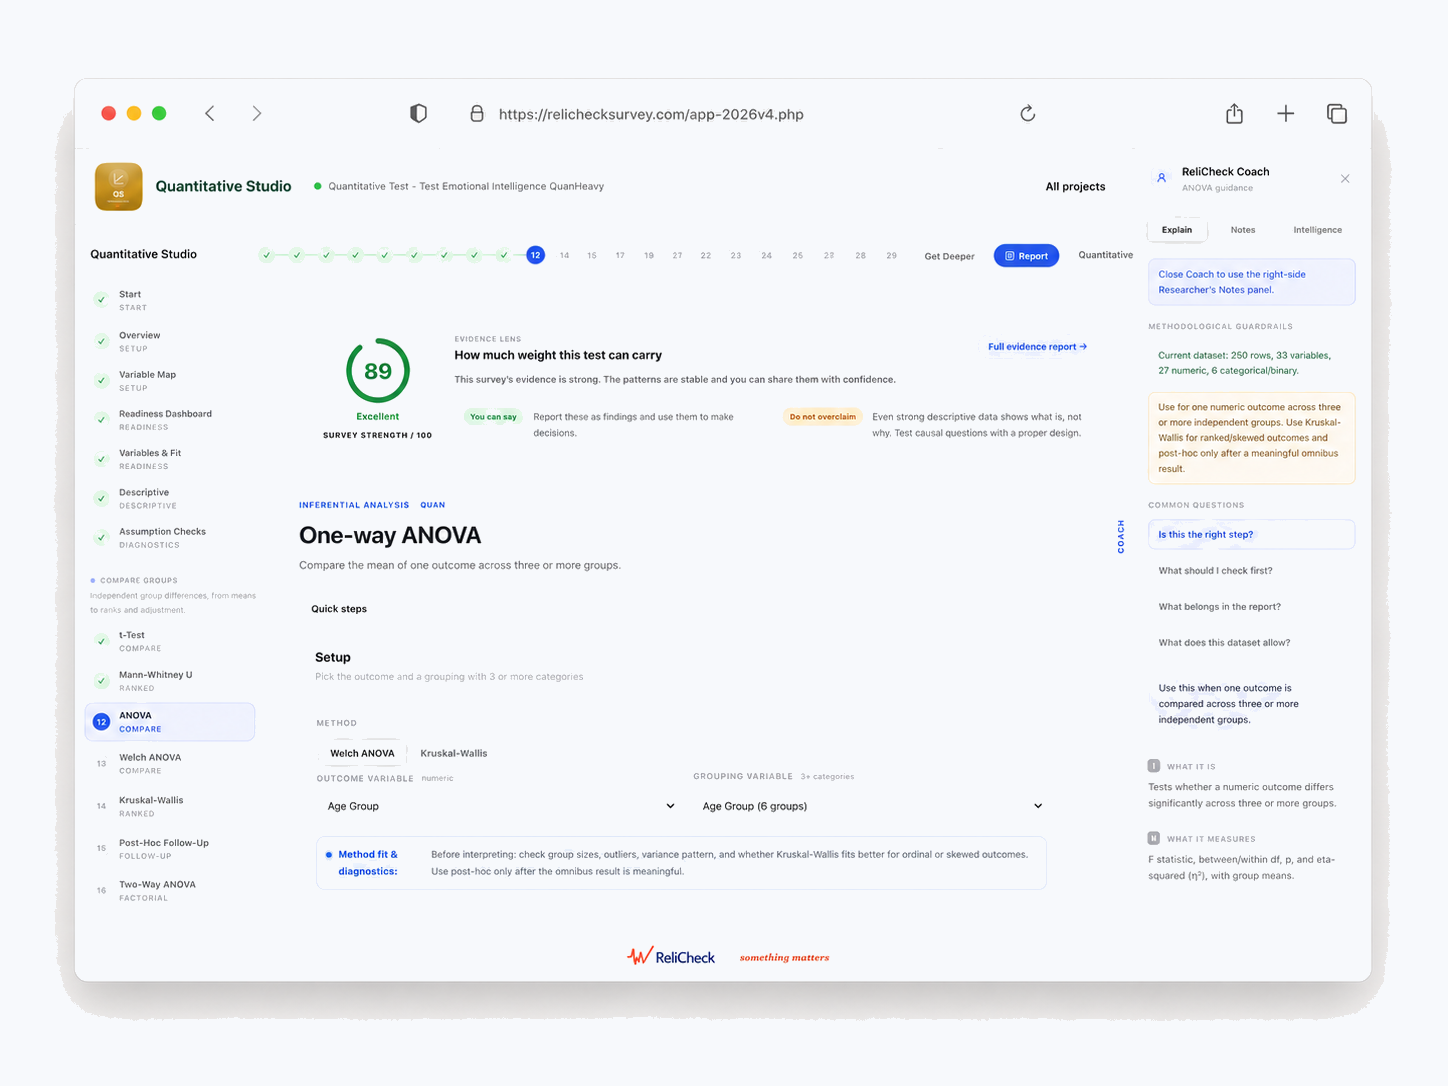The width and height of the screenshot is (1448, 1086).
Task: Jump to step 19 in the progress bar
Action: [649, 256]
